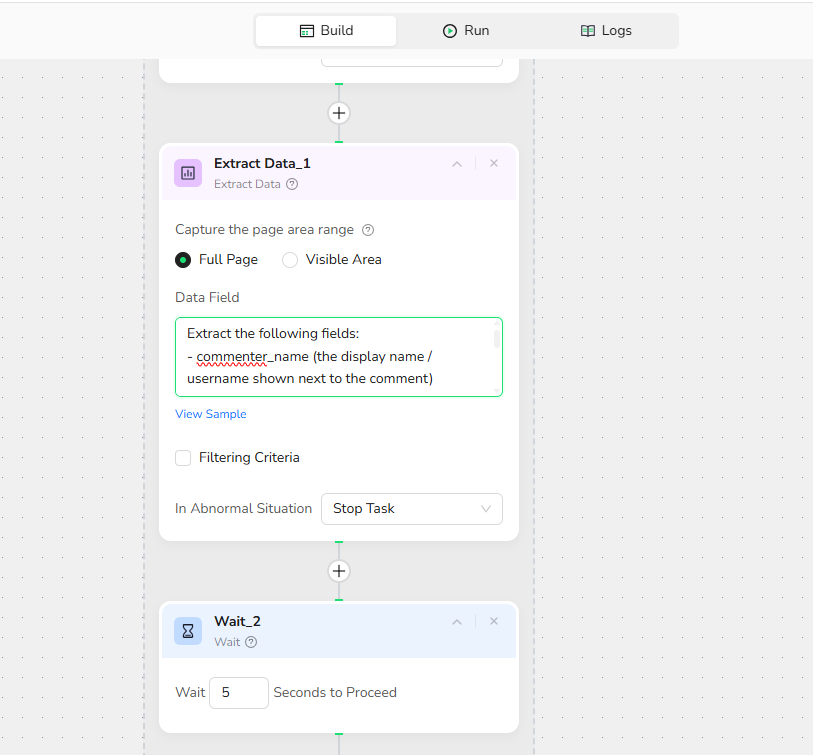Delete the Wait_2 node with X
The width and height of the screenshot is (813, 755).
click(x=494, y=621)
